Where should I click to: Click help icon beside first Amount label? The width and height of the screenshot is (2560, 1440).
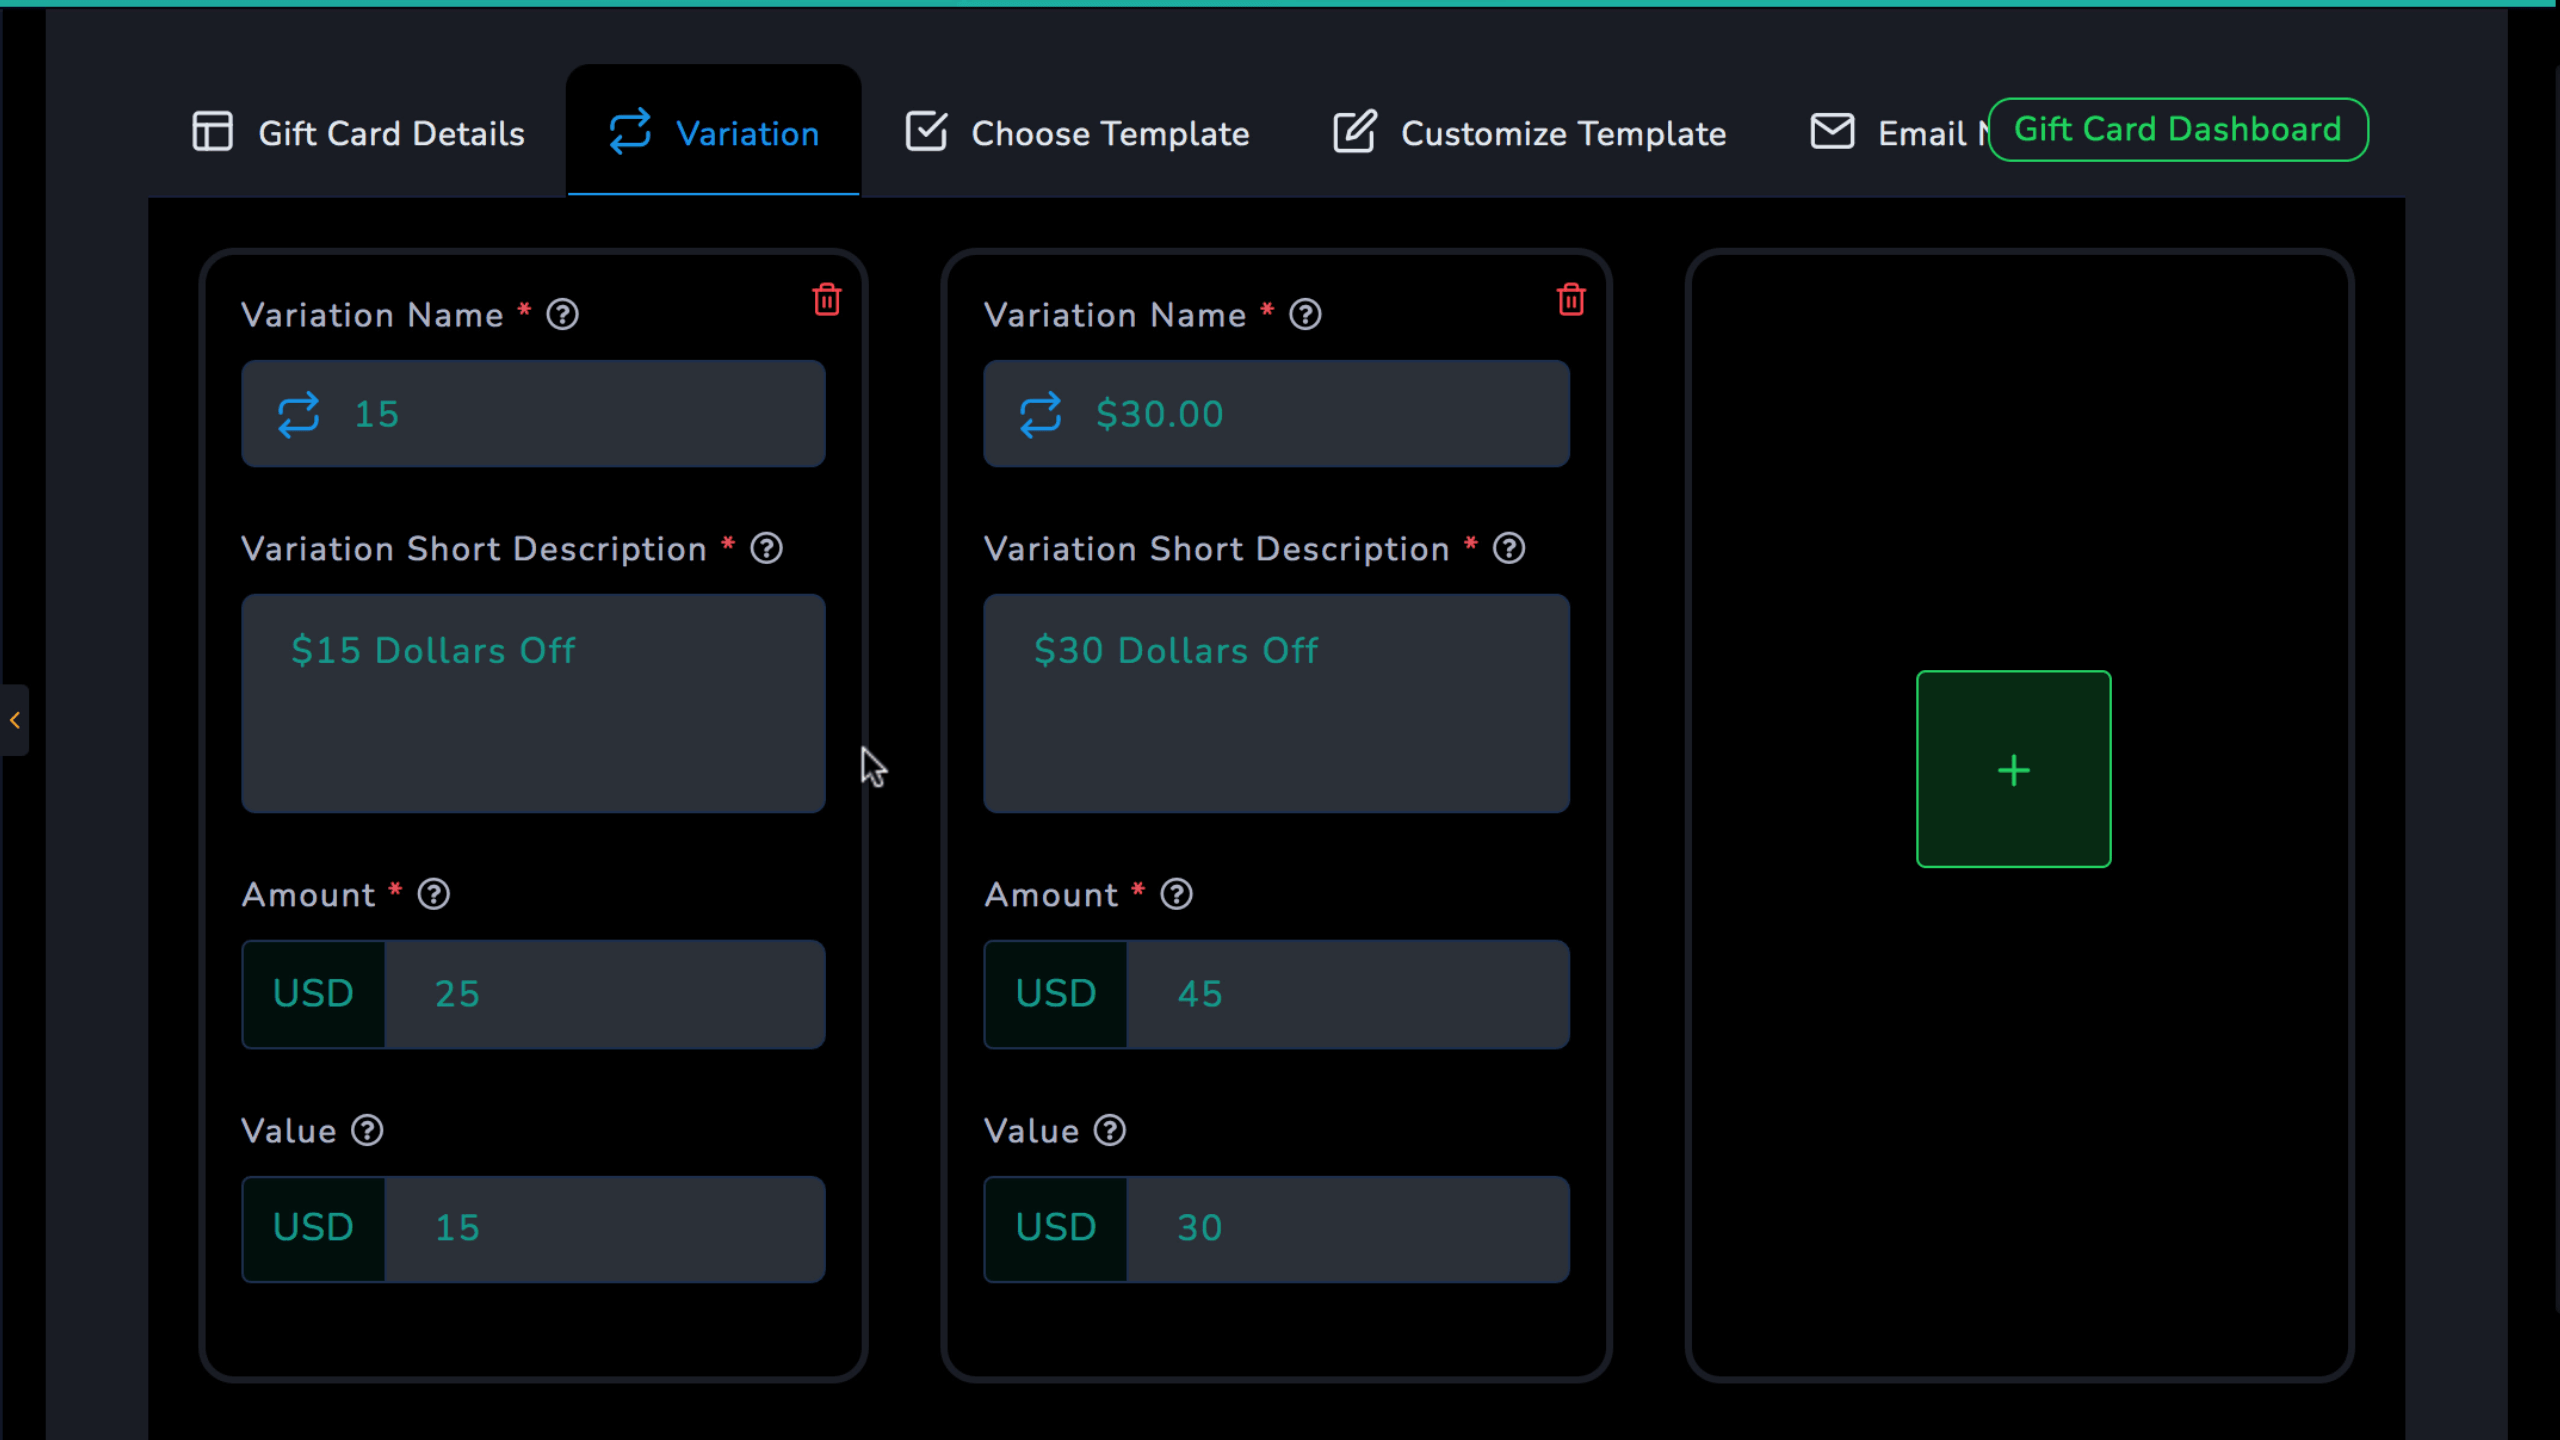coord(434,894)
